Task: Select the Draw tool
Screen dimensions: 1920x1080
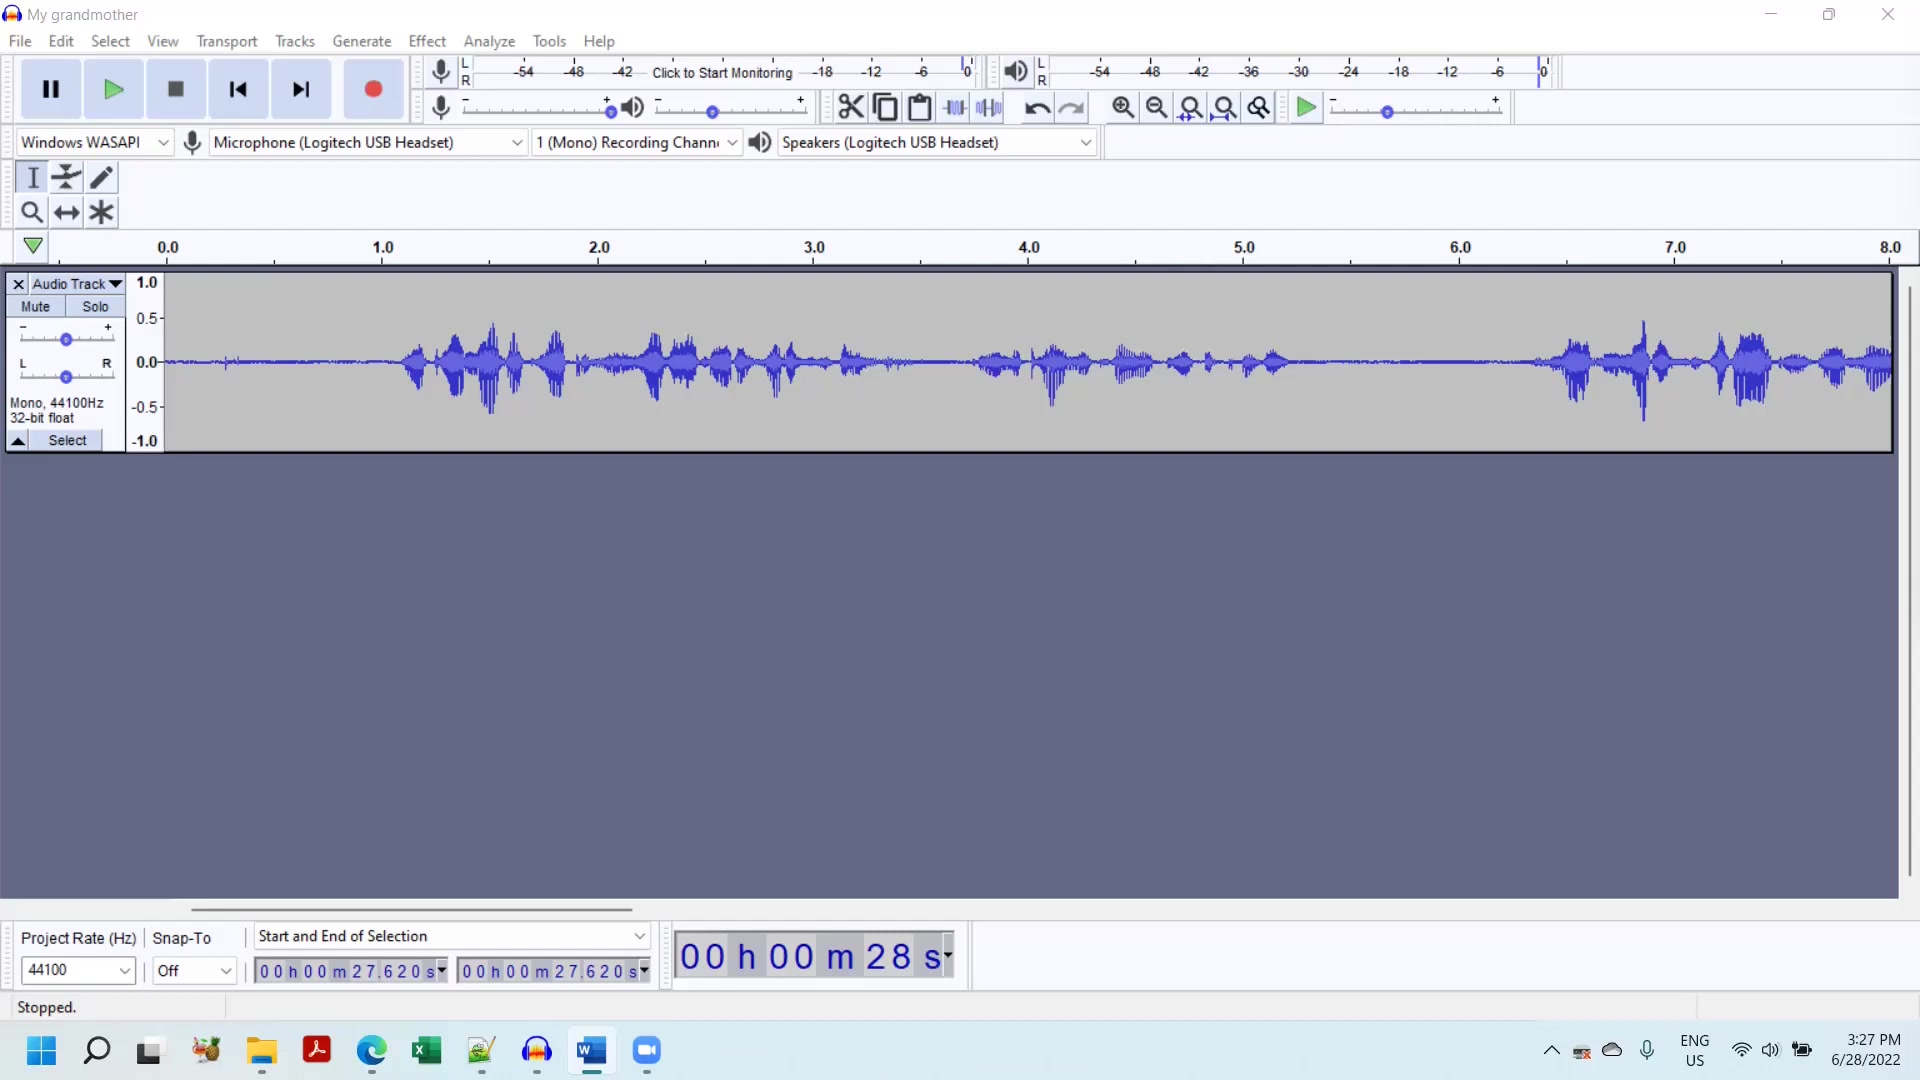Action: [101, 177]
